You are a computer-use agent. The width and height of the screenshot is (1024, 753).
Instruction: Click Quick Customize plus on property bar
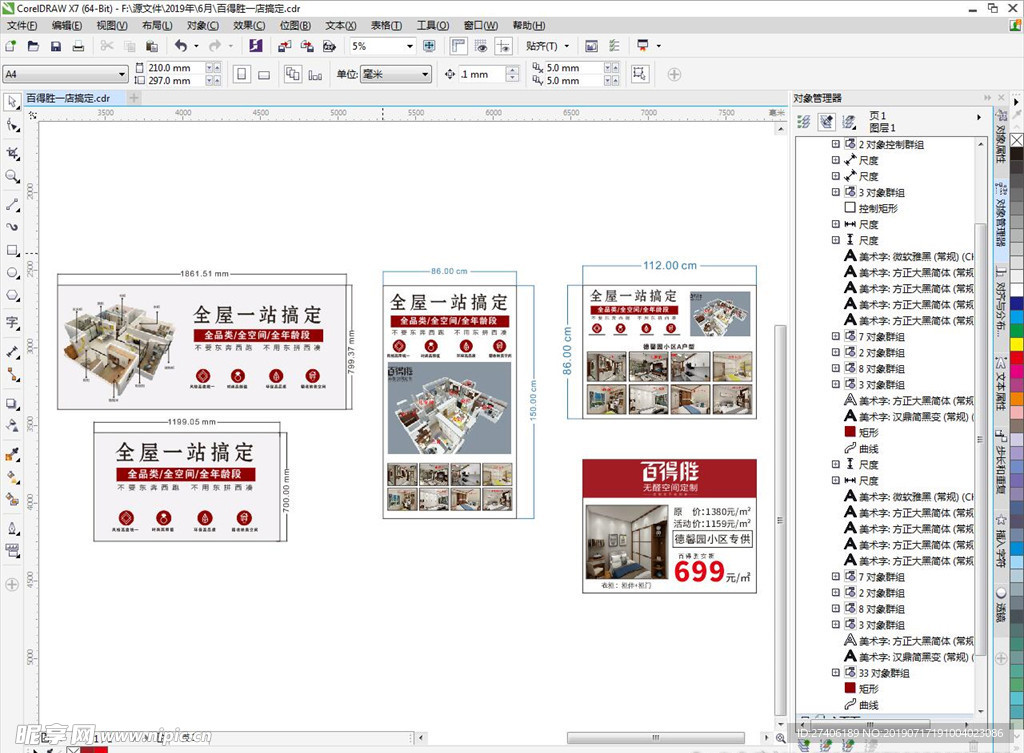(x=674, y=74)
